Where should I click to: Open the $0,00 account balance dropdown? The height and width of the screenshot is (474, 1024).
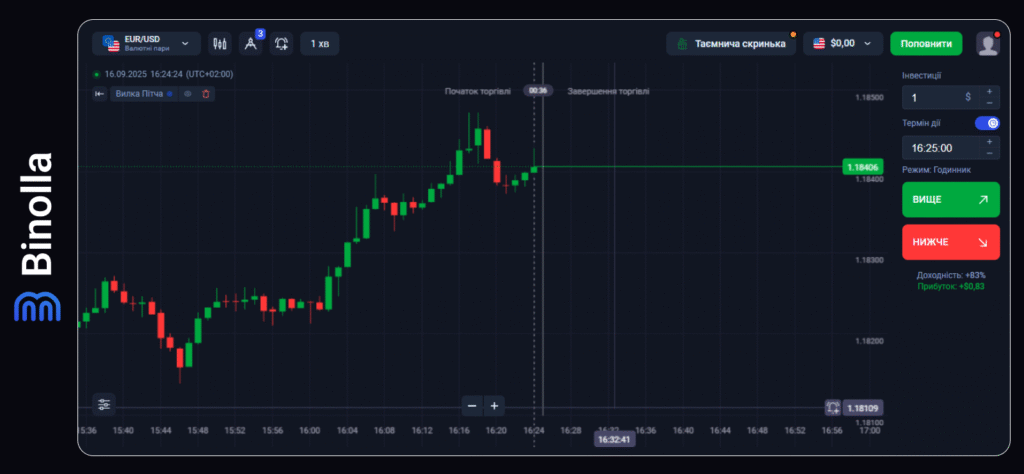[843, 44]
